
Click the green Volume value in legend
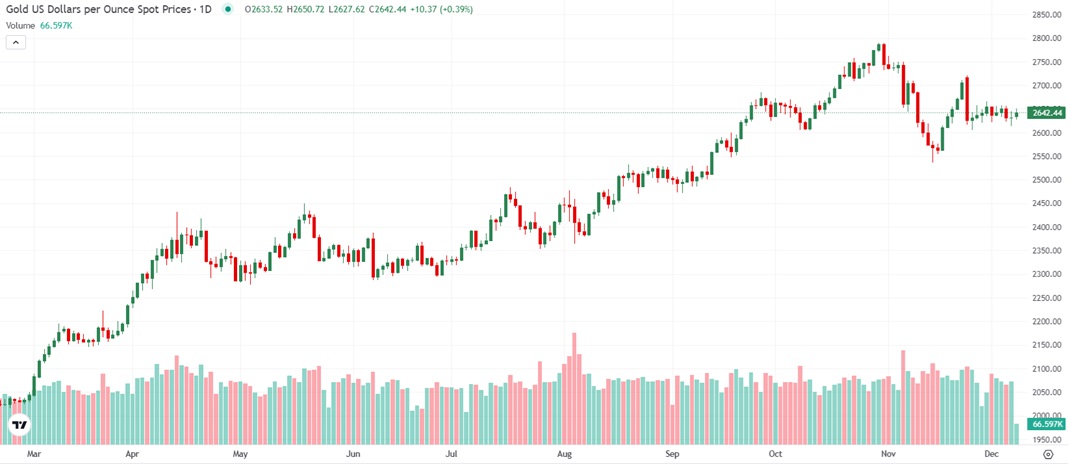click(x=56, y=24)
